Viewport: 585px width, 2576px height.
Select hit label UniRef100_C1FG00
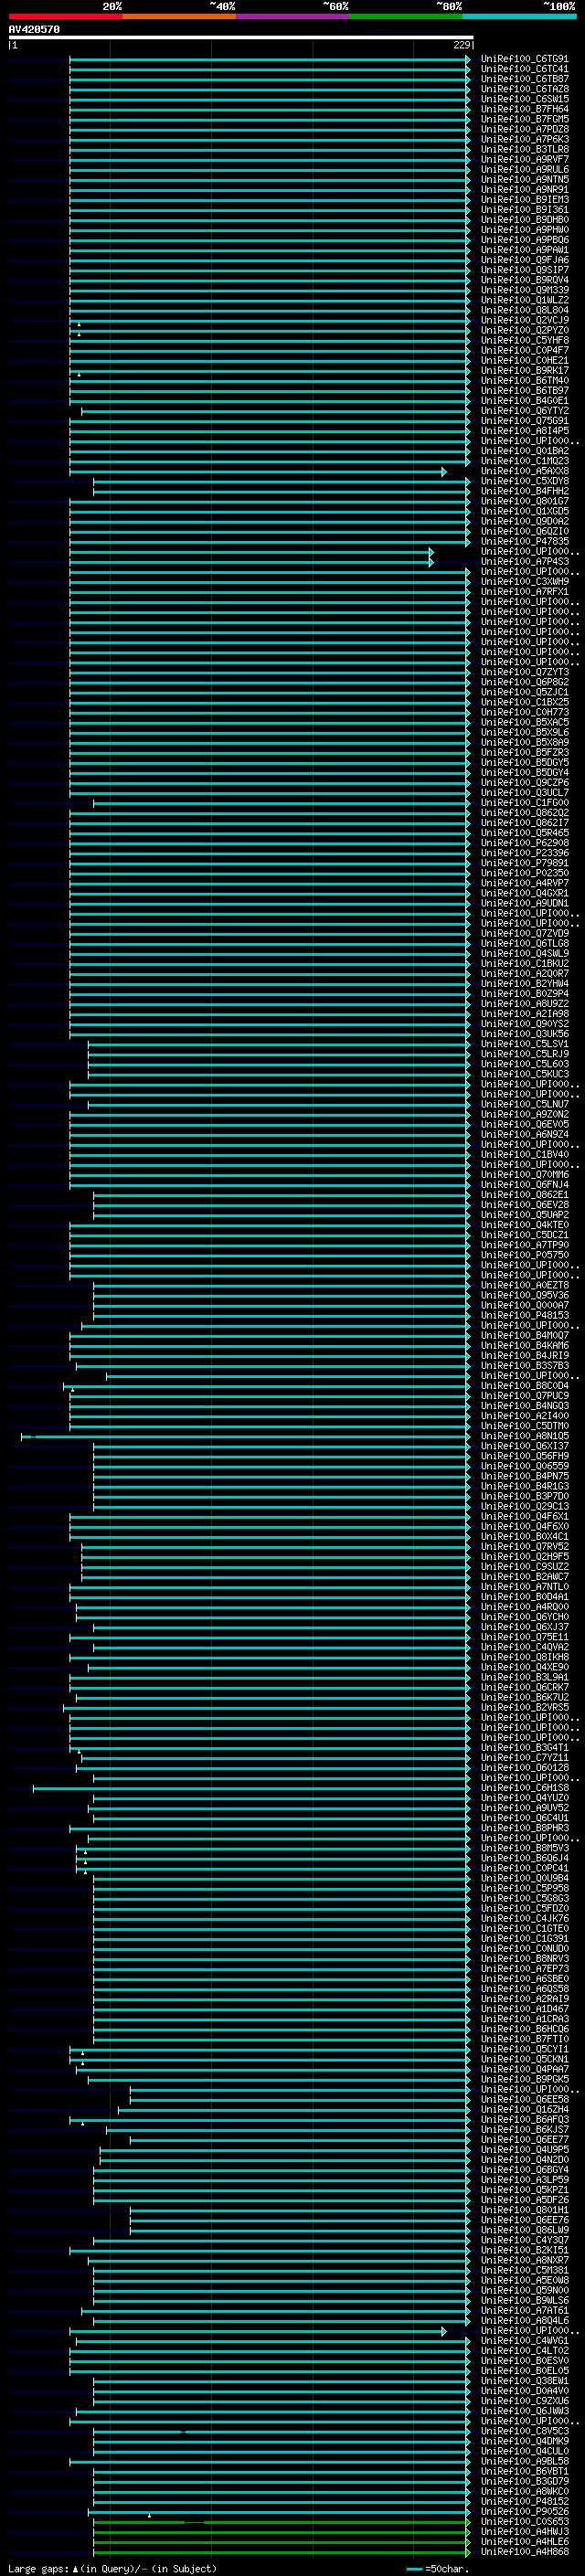click(525, 802)
